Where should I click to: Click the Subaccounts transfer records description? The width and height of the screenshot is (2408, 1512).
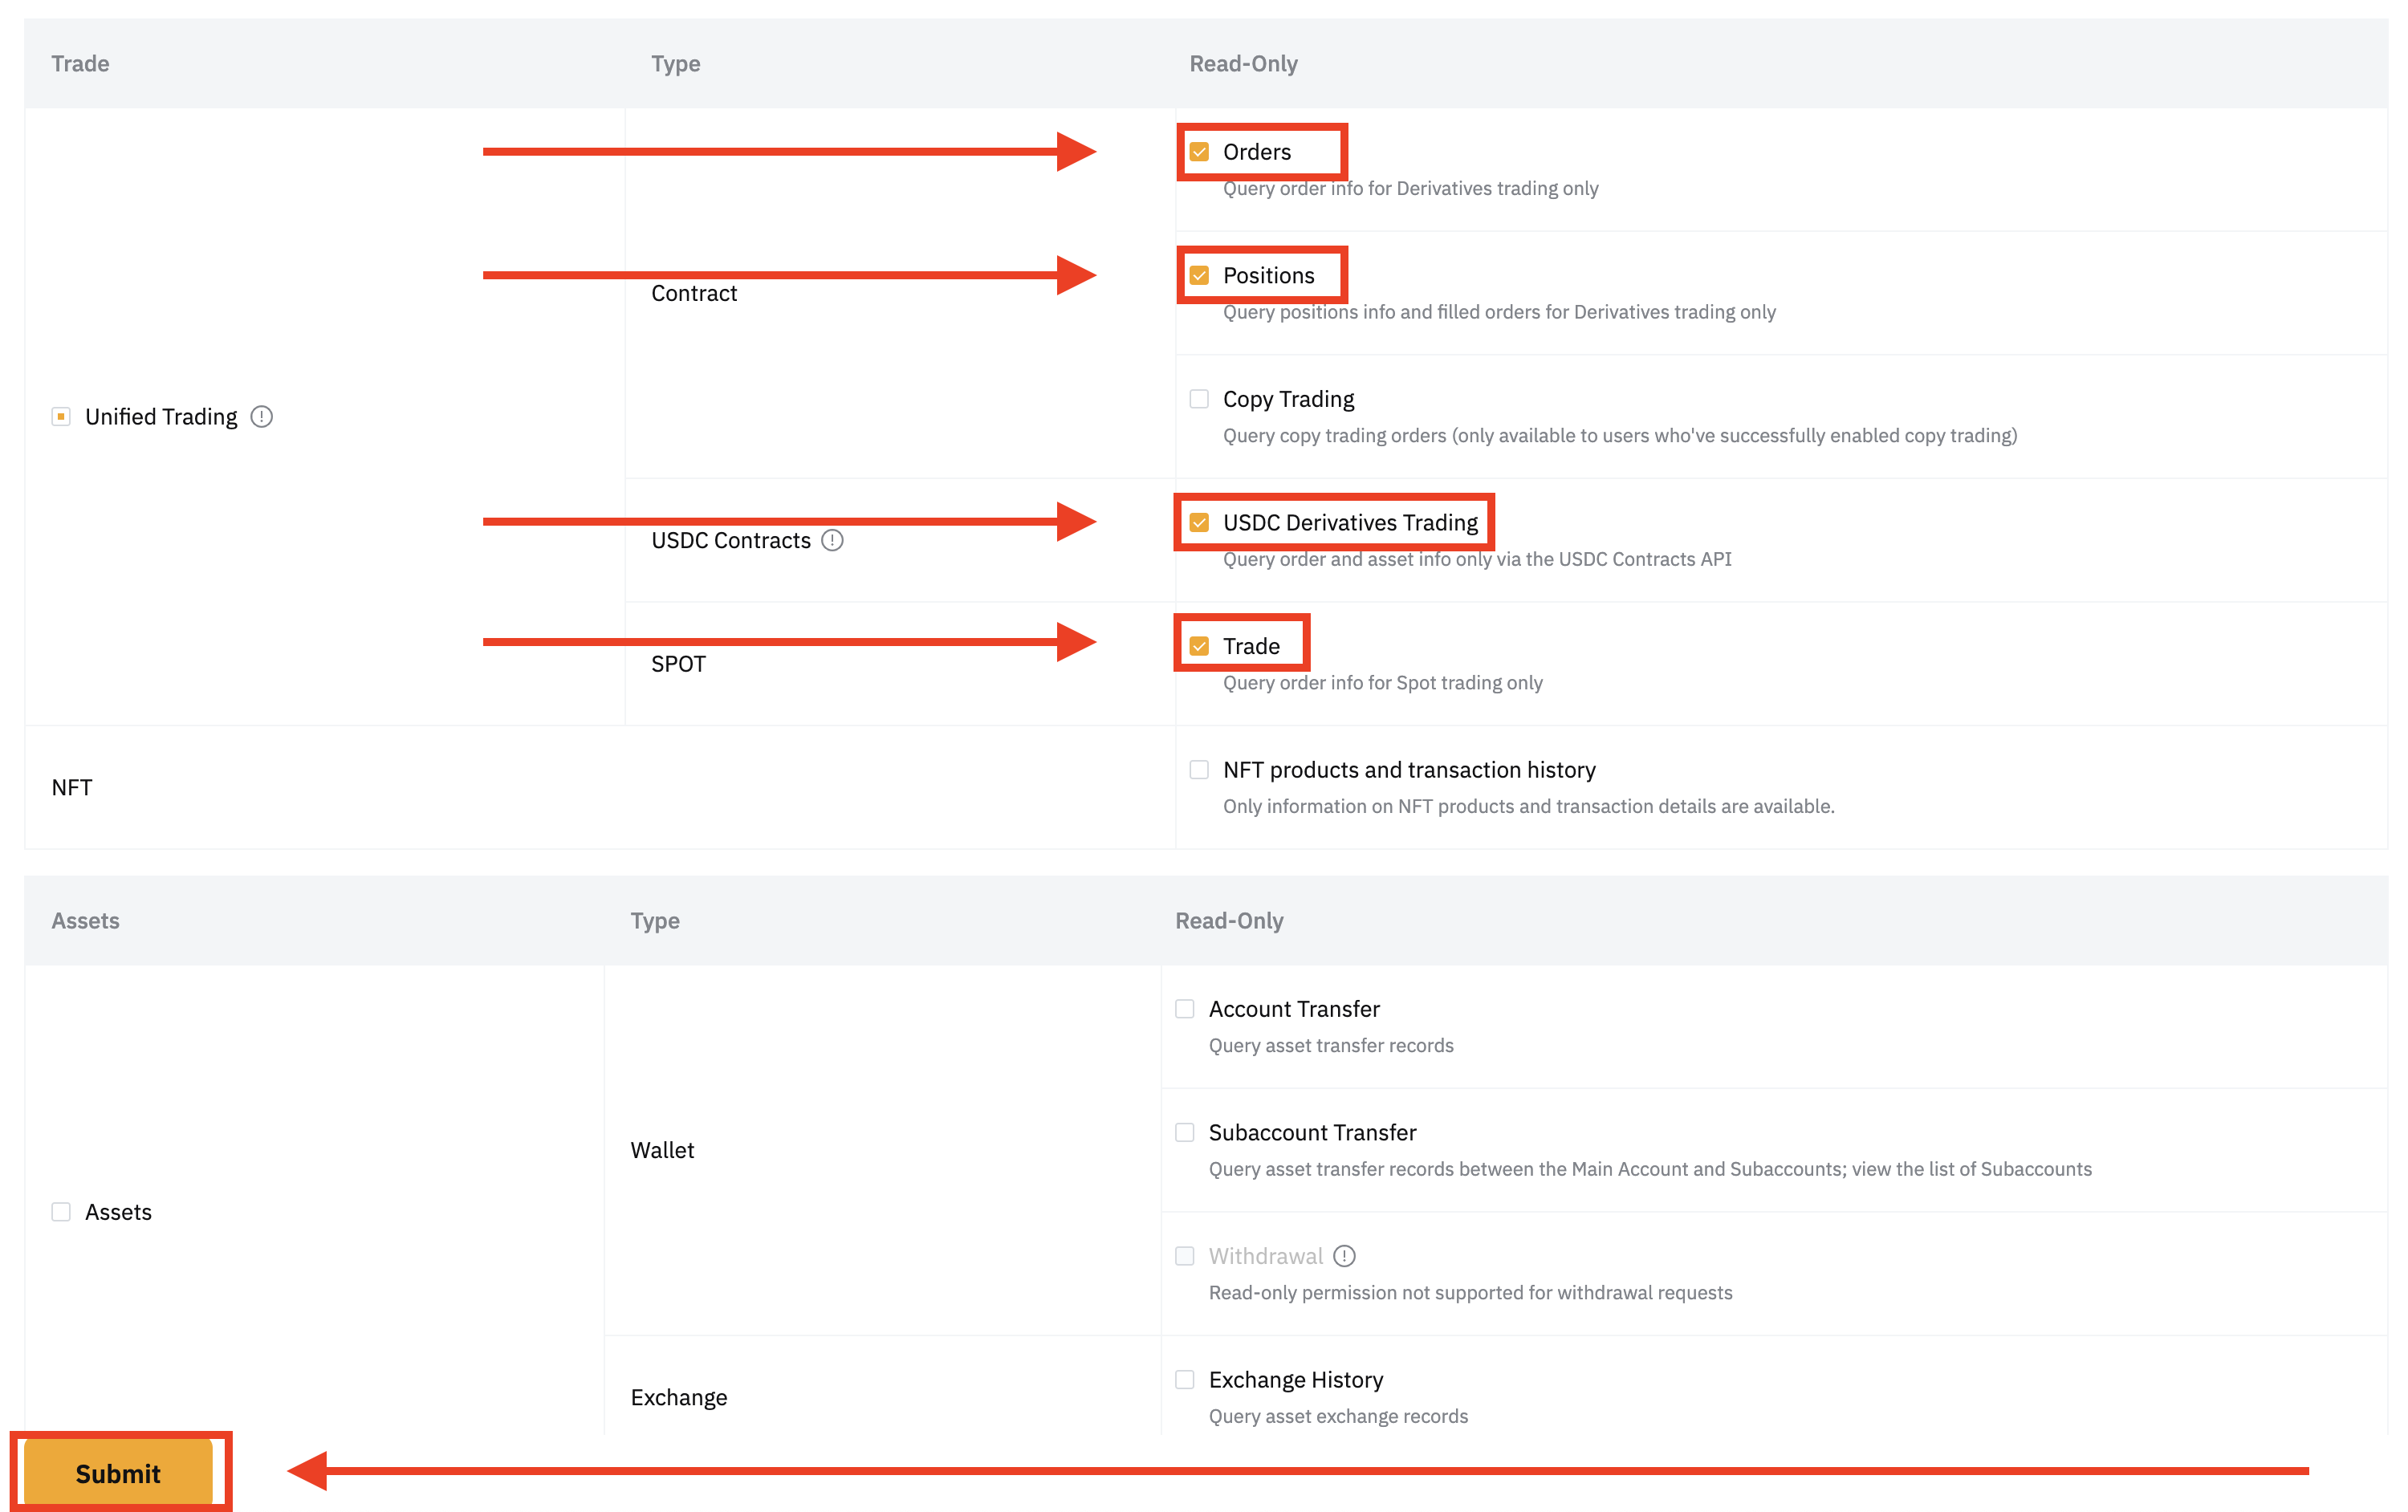(1650, 1169)
